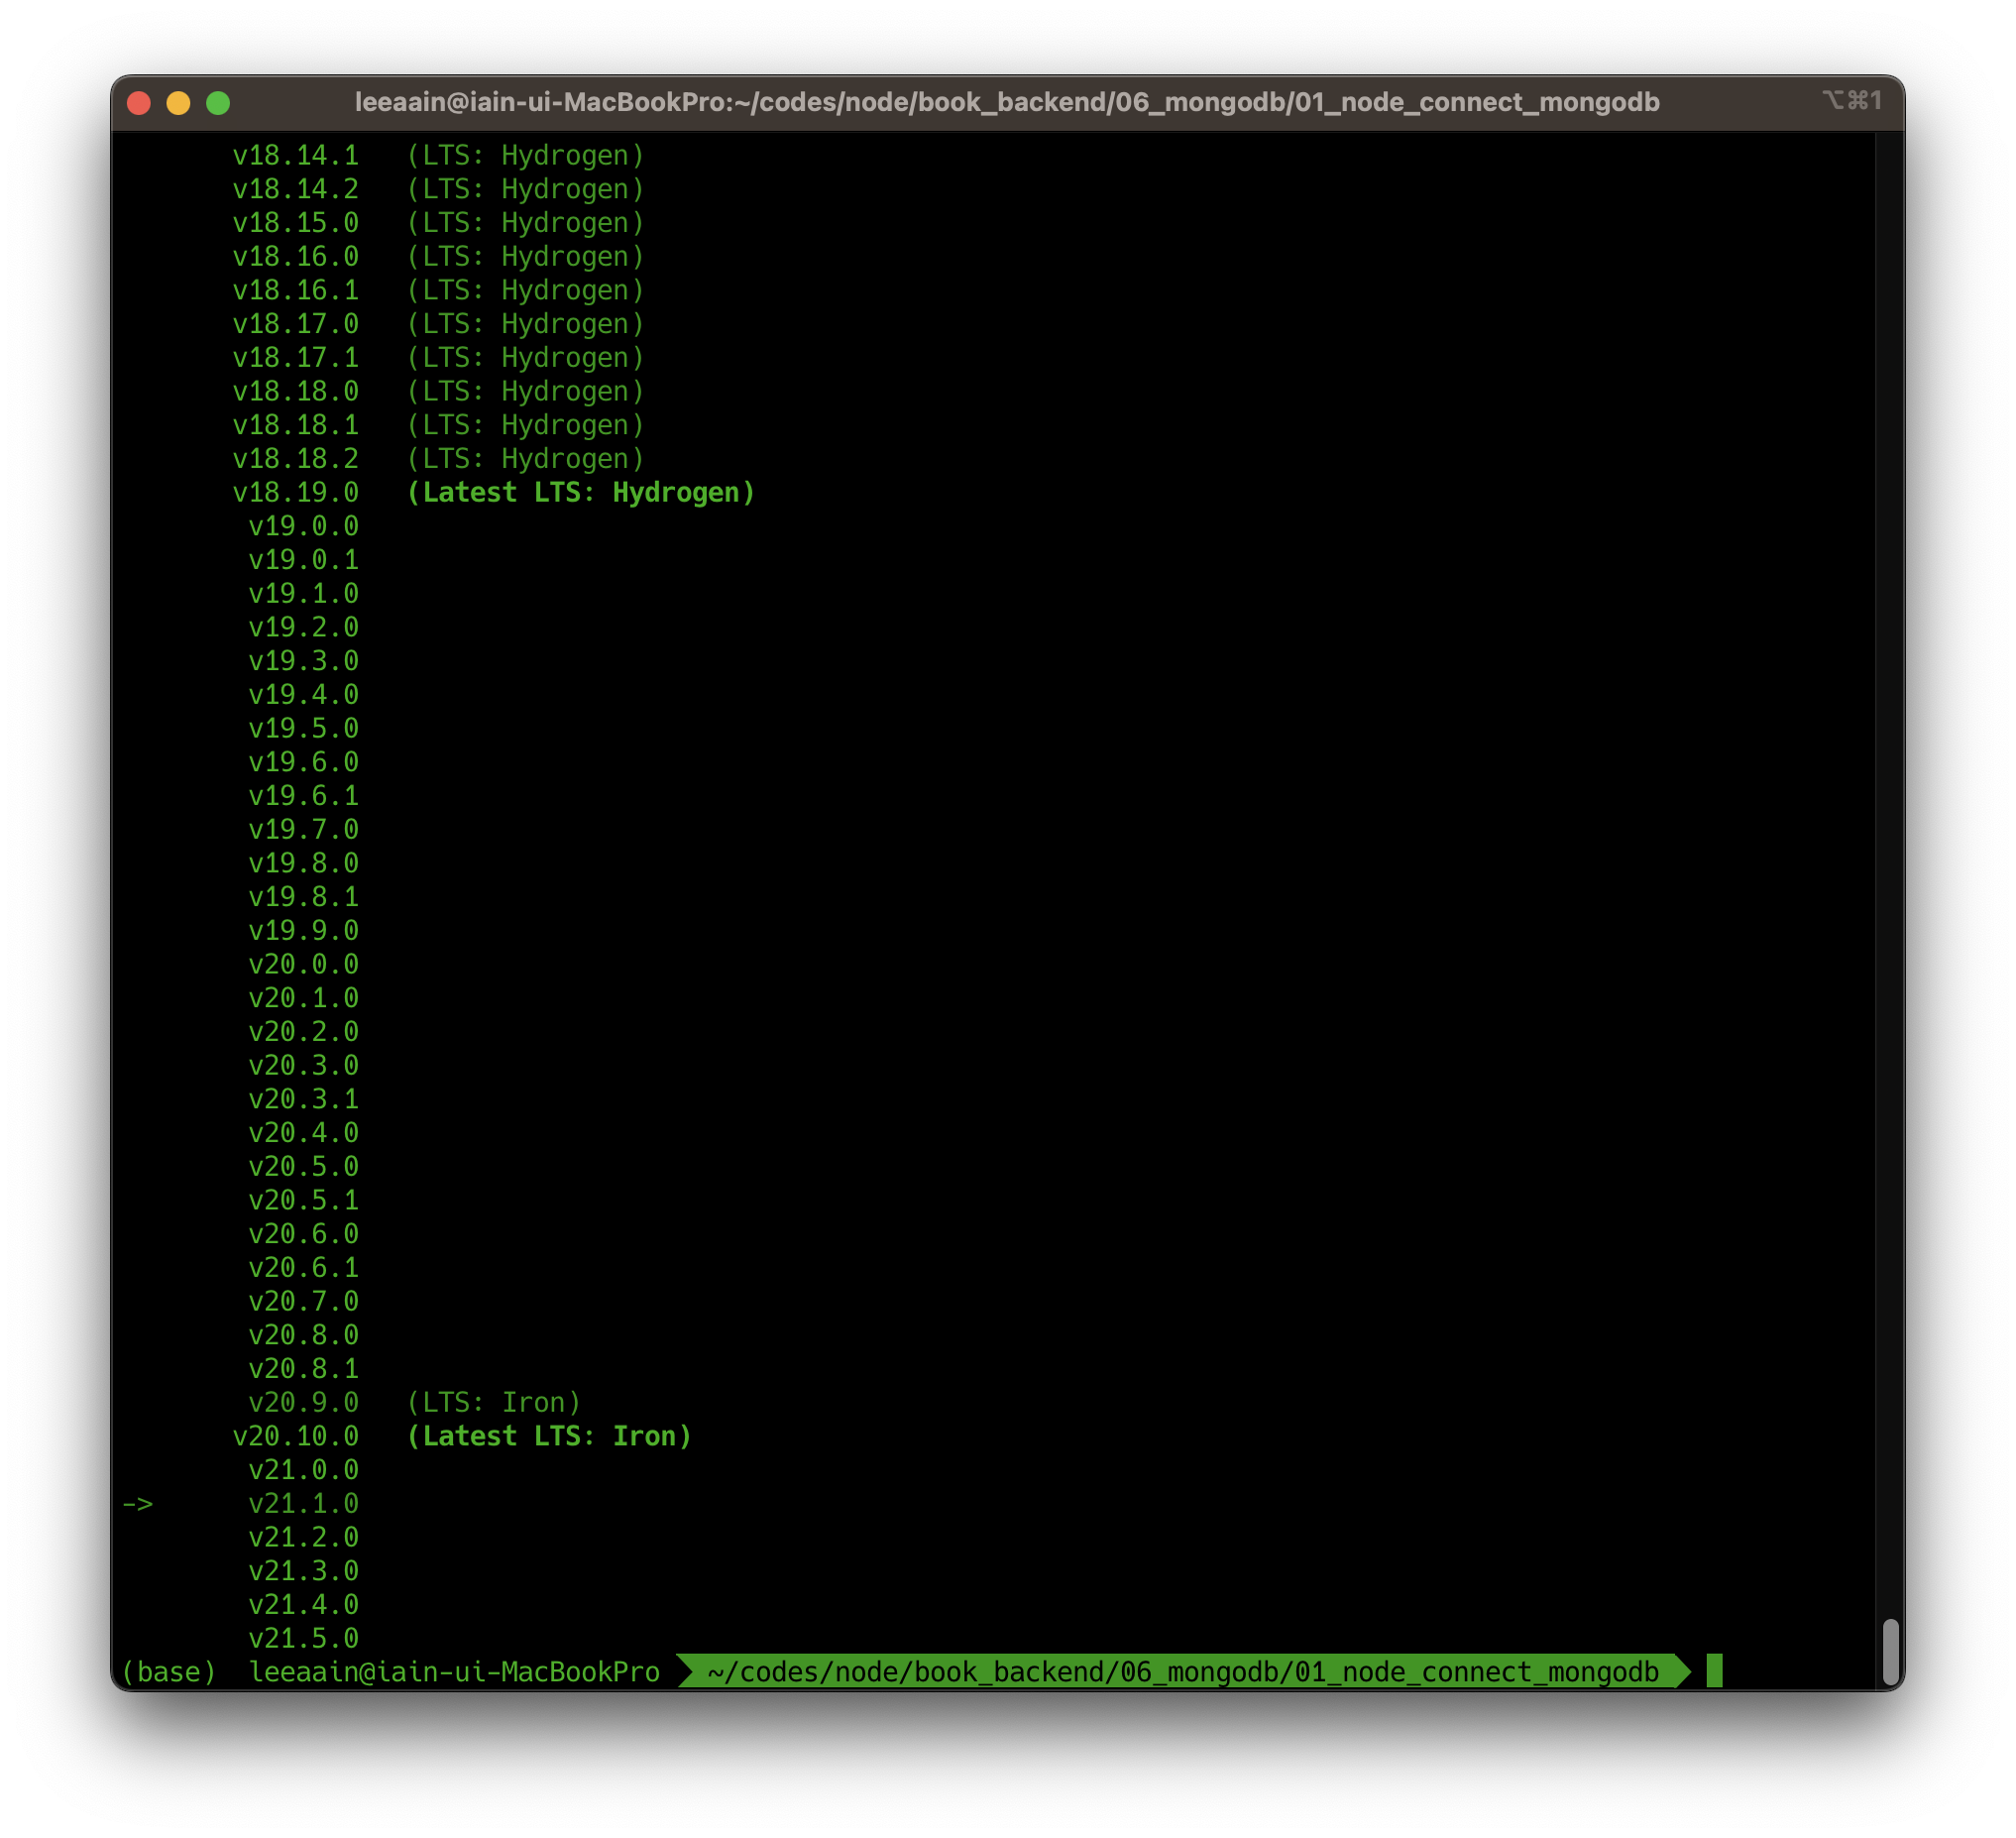The width and height of the screenshot is (2016, 1838).
Task: Click the green path segment in prompt
Action: pos(1182,1672)
